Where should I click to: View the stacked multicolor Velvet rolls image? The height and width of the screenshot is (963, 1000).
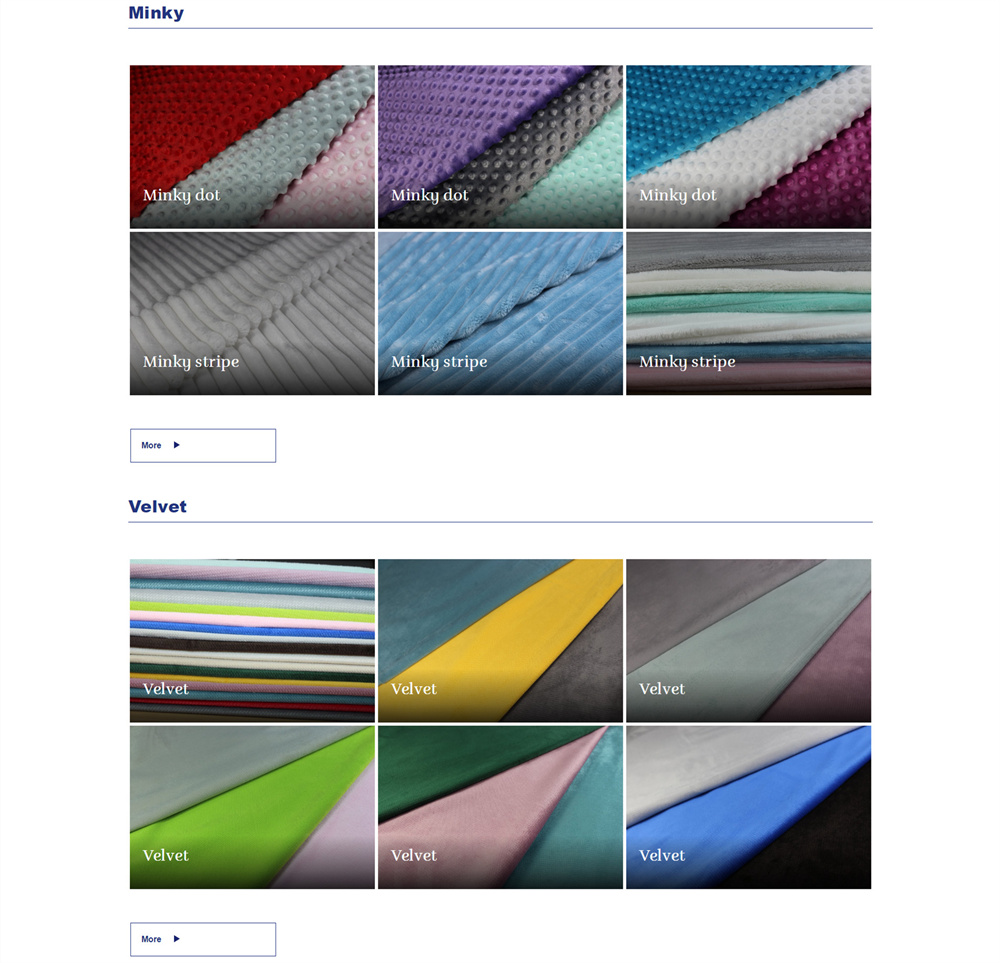tap(252, 640)
